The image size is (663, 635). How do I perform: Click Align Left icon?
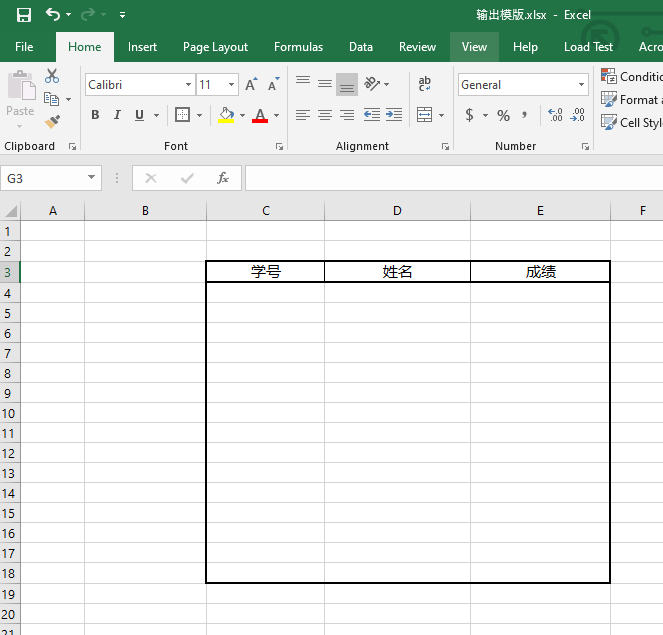[x=303, y=115]
